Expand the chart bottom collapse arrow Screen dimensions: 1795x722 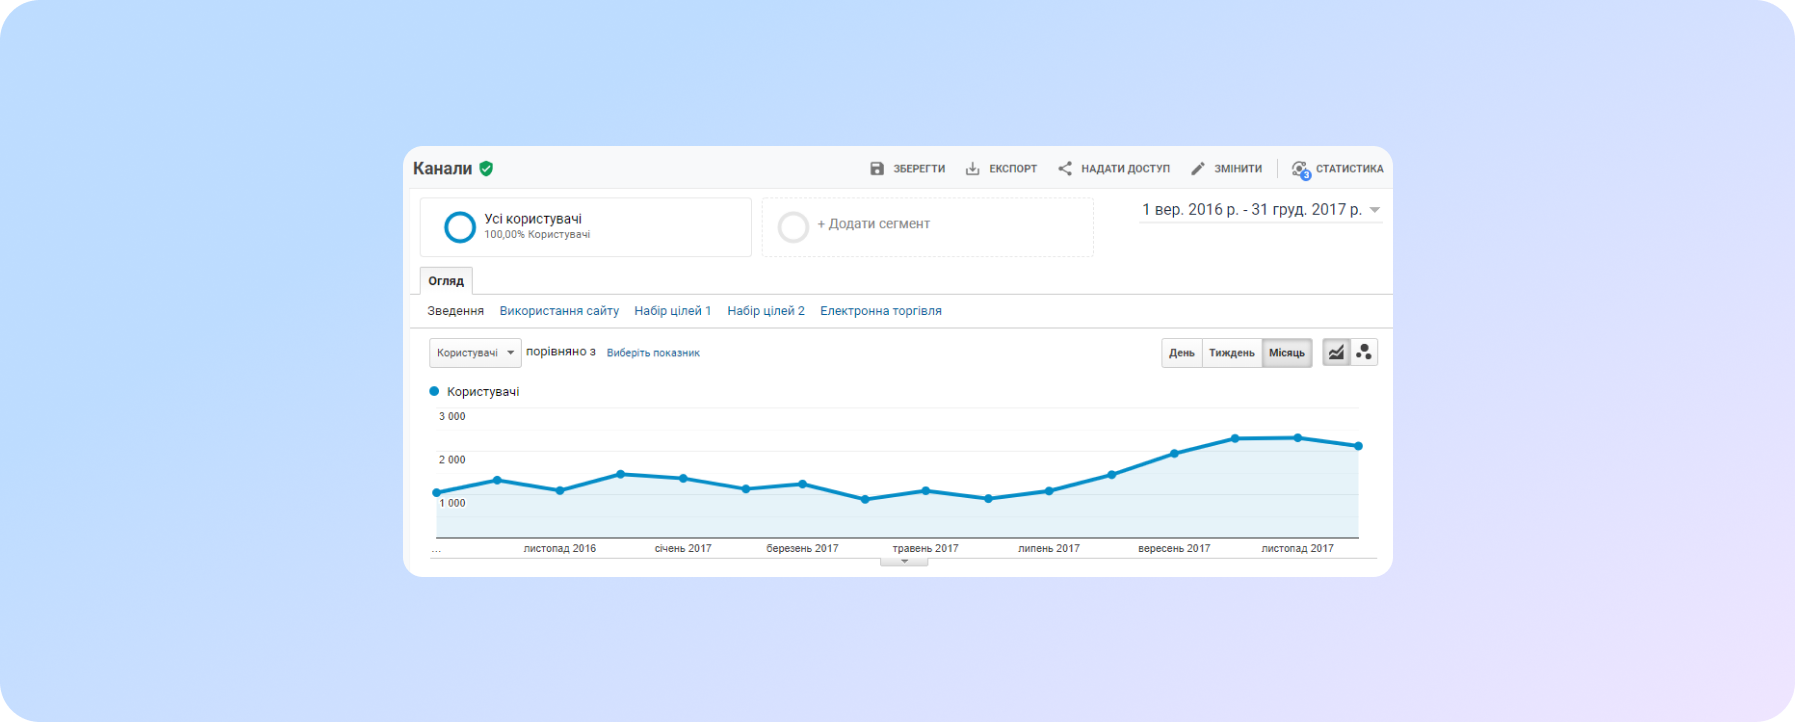[x=904, y=562]
